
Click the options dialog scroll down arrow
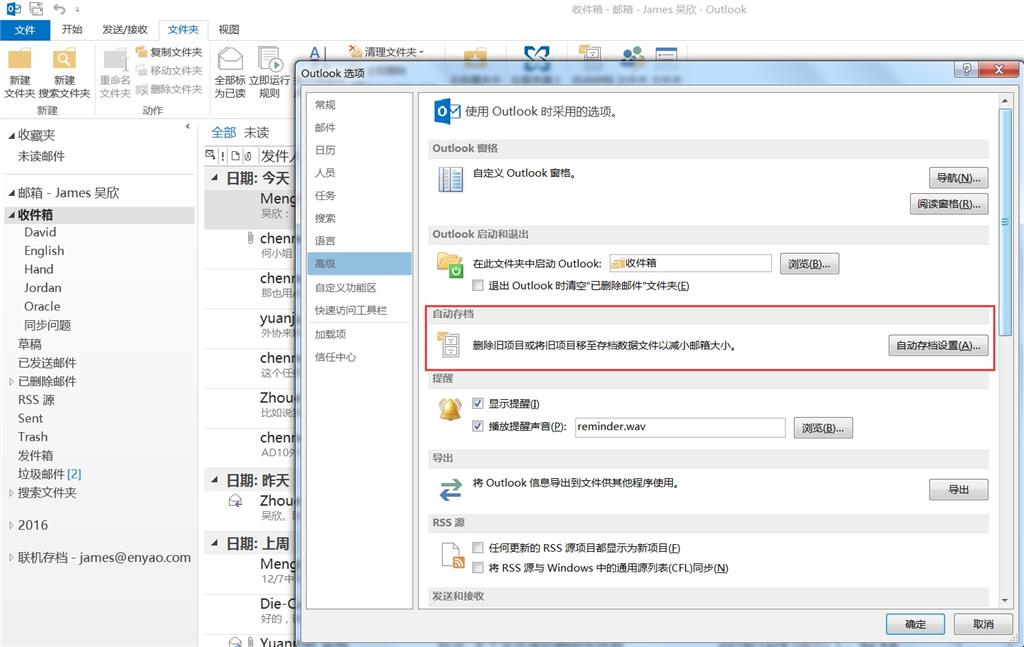point(1004,600)
